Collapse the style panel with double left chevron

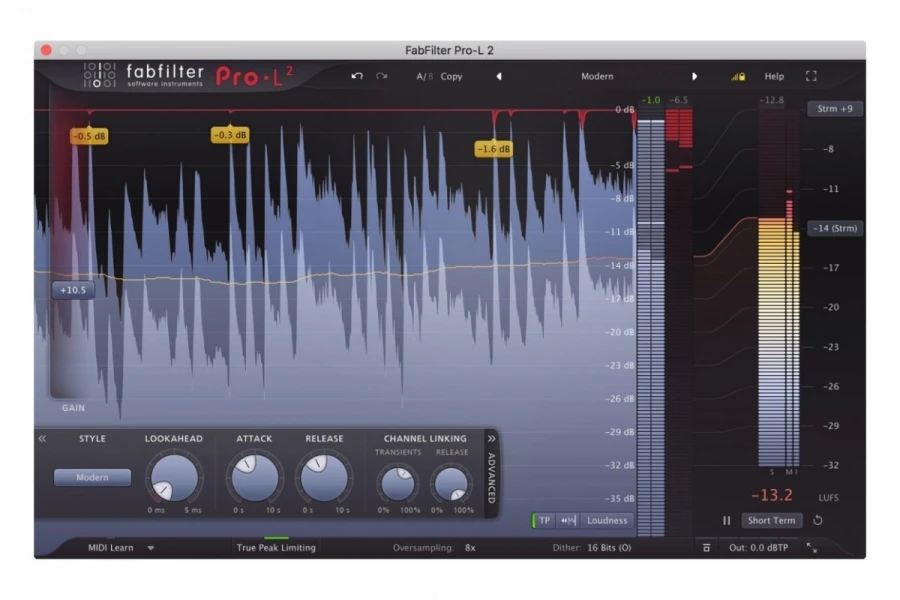click(42, 438)
